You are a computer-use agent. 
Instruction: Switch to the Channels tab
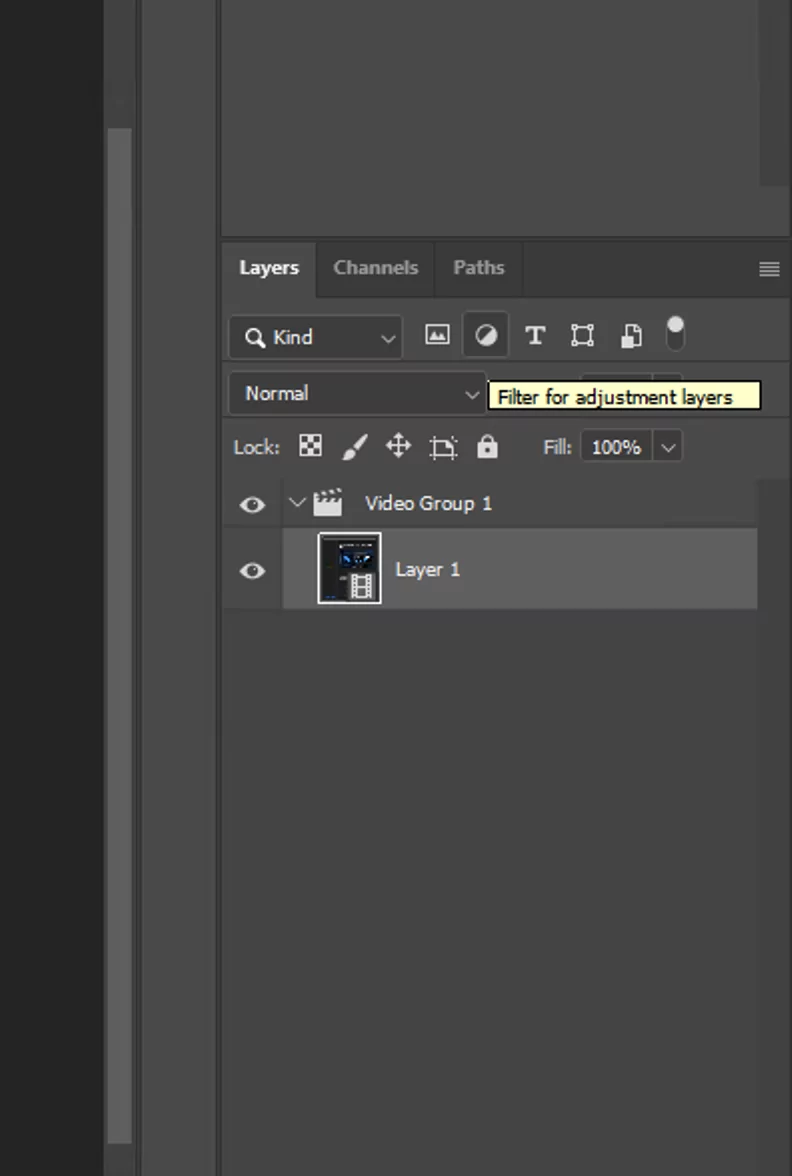point(375,268)
